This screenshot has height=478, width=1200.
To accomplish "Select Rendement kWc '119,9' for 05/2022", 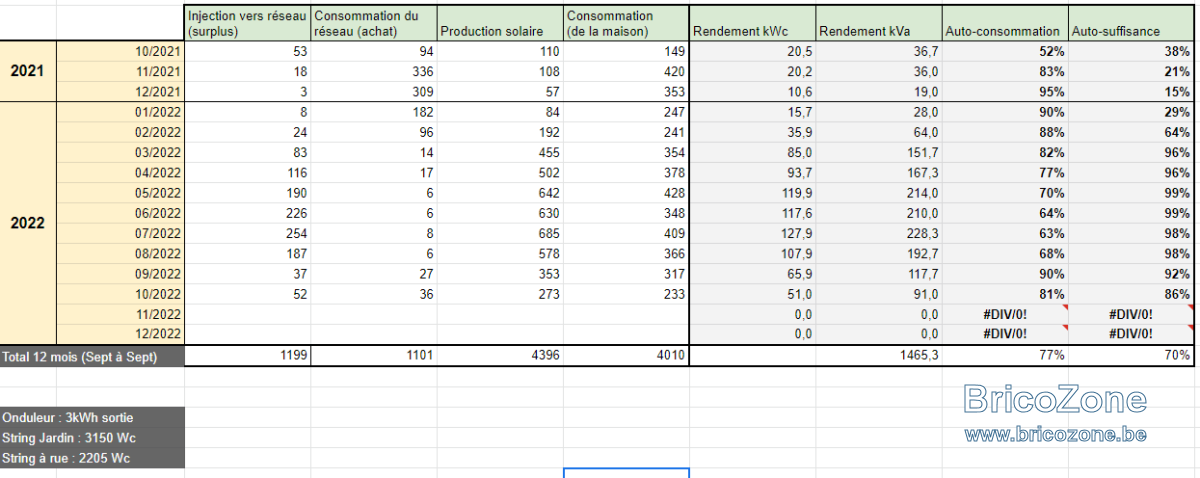I will coord(753,193).
